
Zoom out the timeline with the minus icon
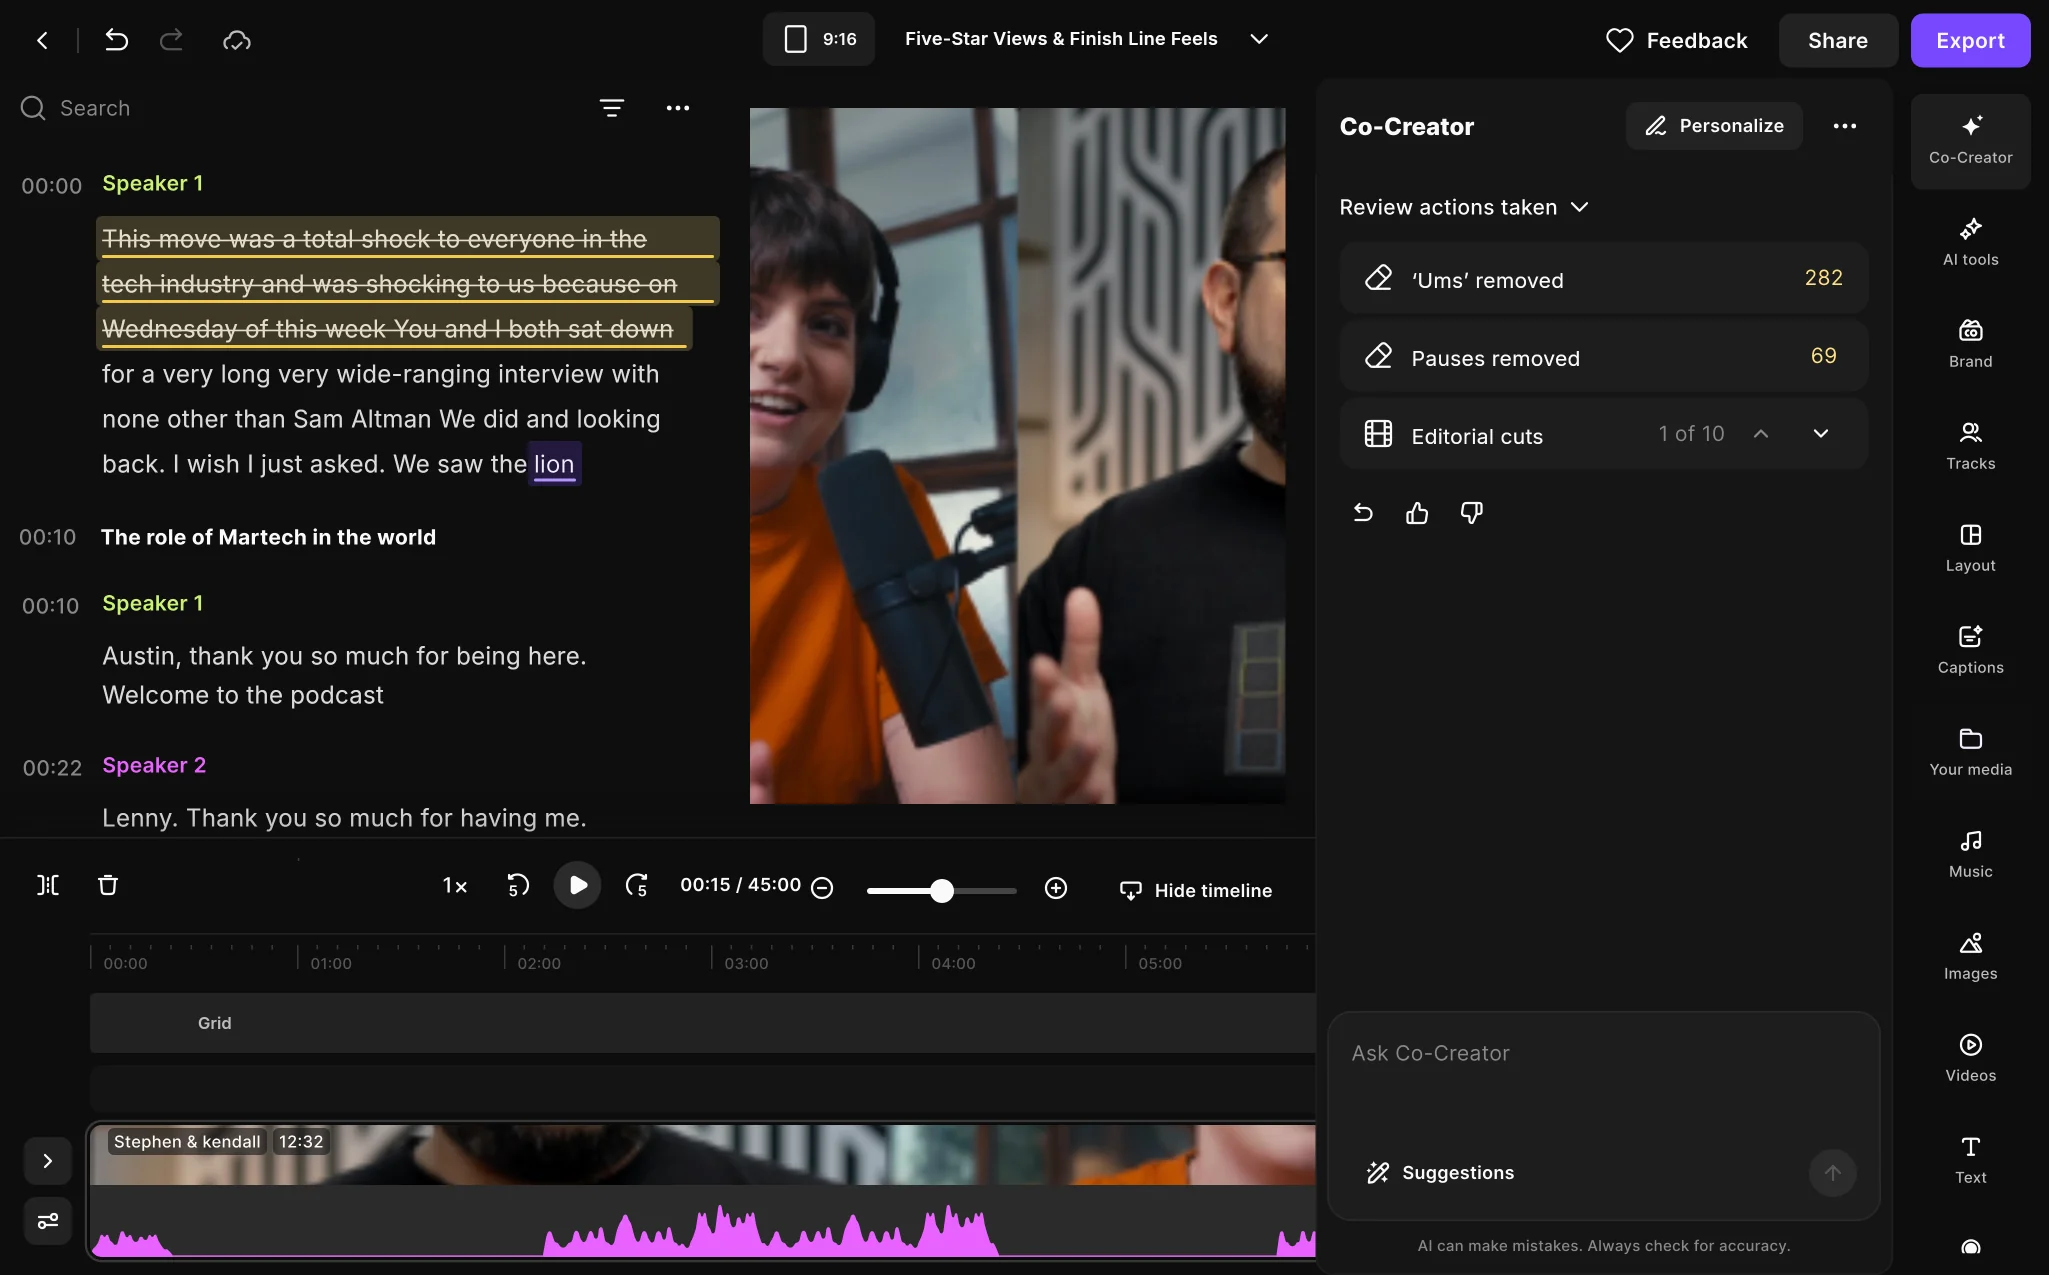tap(822, 888)
